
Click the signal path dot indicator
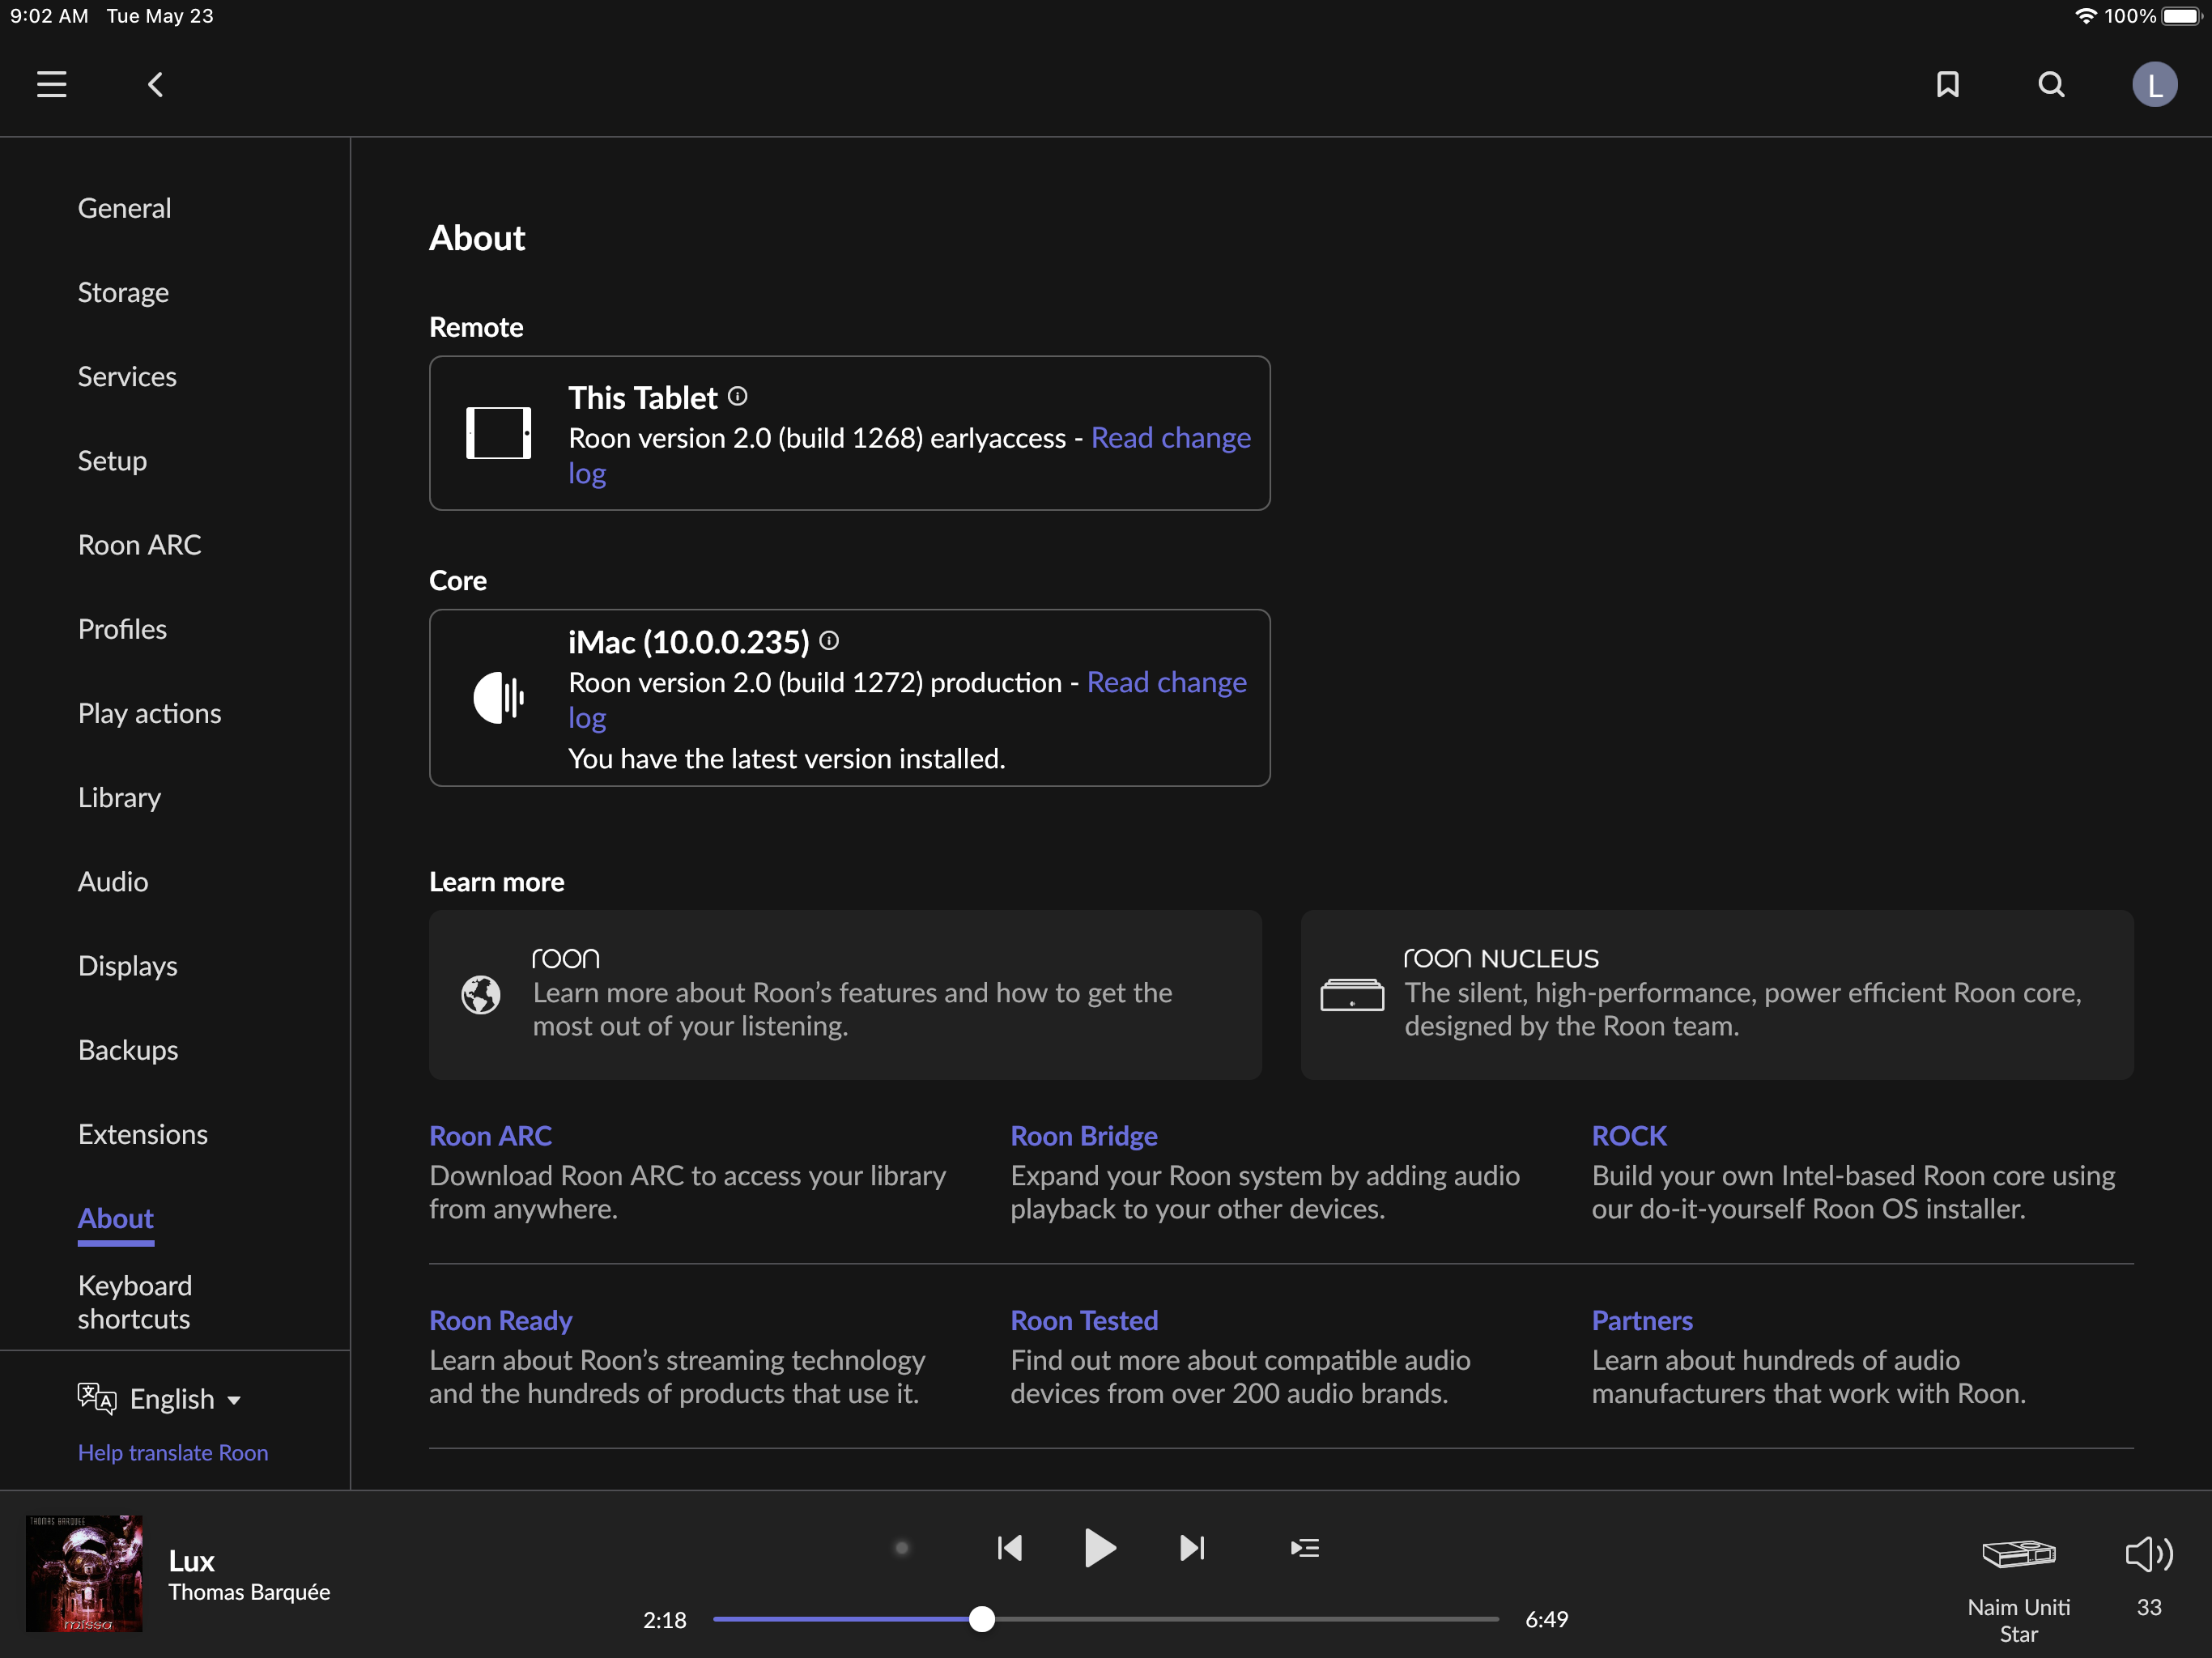(901, 1547)
